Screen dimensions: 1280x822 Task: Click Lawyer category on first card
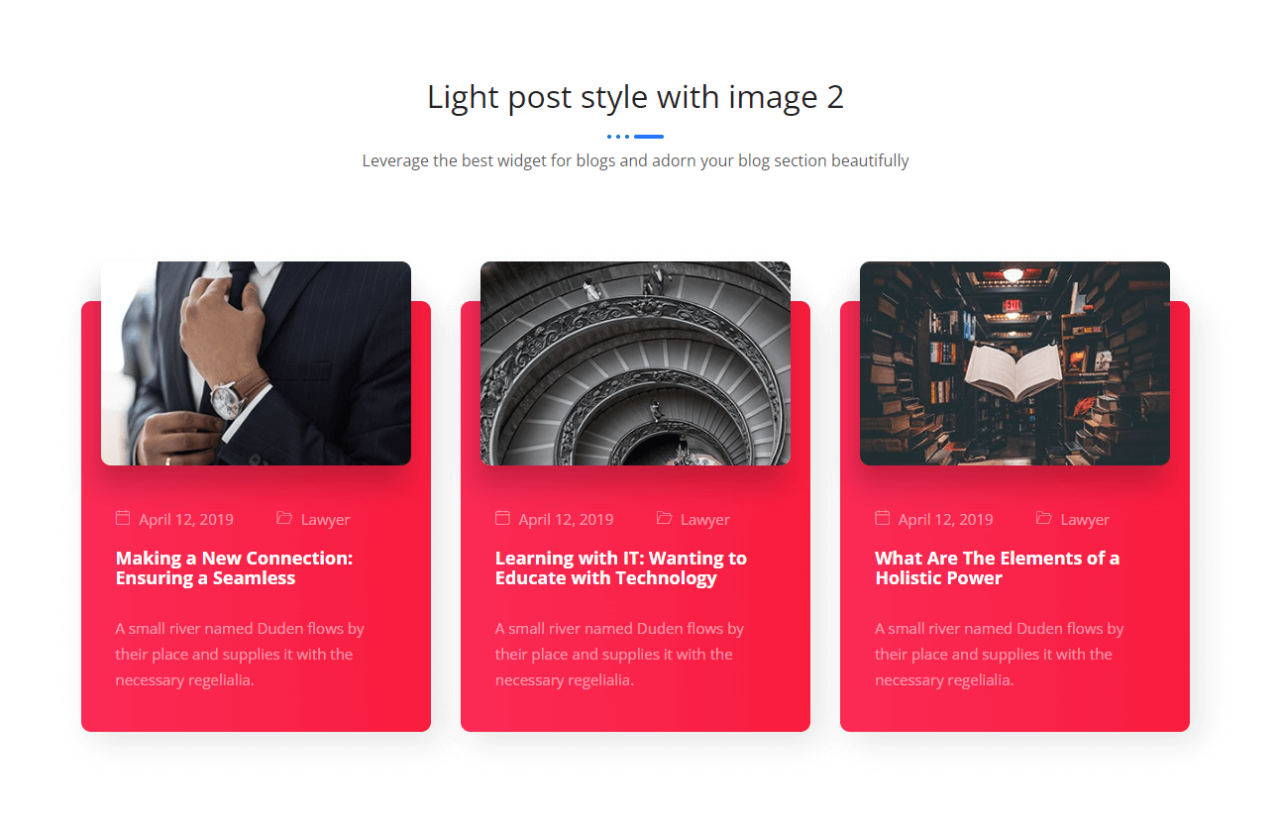325,520
